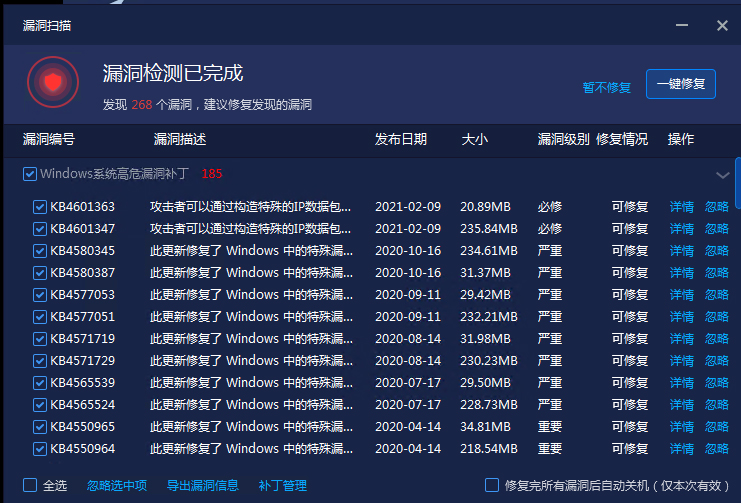Open 详情 for KB4580387

681,273
